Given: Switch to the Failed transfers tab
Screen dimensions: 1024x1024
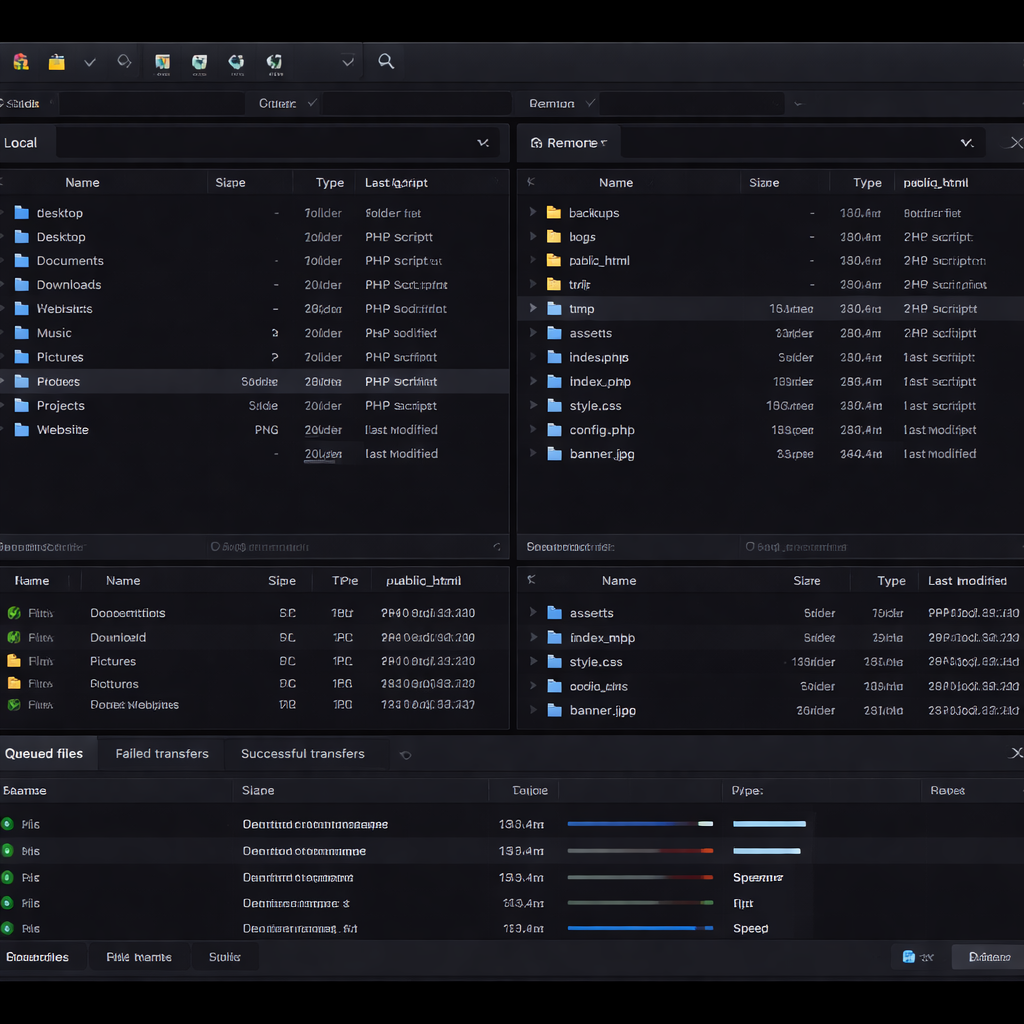Looking at the screenshot, I should (x=160, y=753).
